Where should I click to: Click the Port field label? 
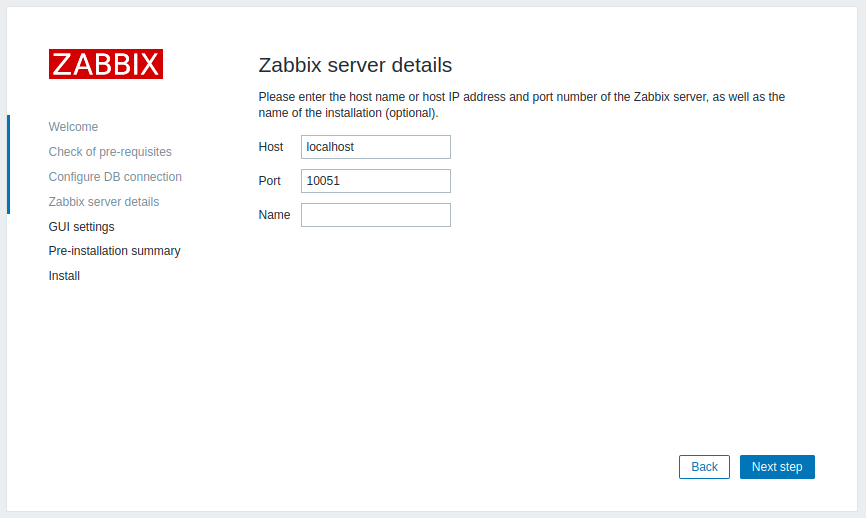(x=270, y=181)
